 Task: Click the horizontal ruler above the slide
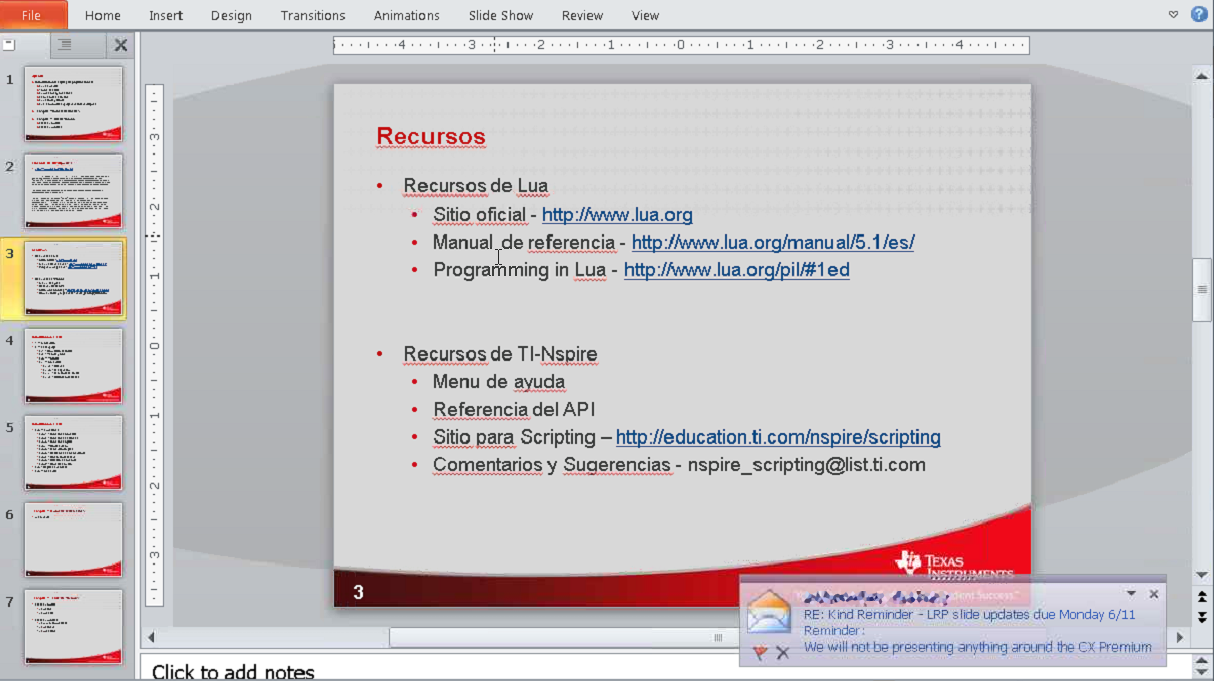coord(681,45)
